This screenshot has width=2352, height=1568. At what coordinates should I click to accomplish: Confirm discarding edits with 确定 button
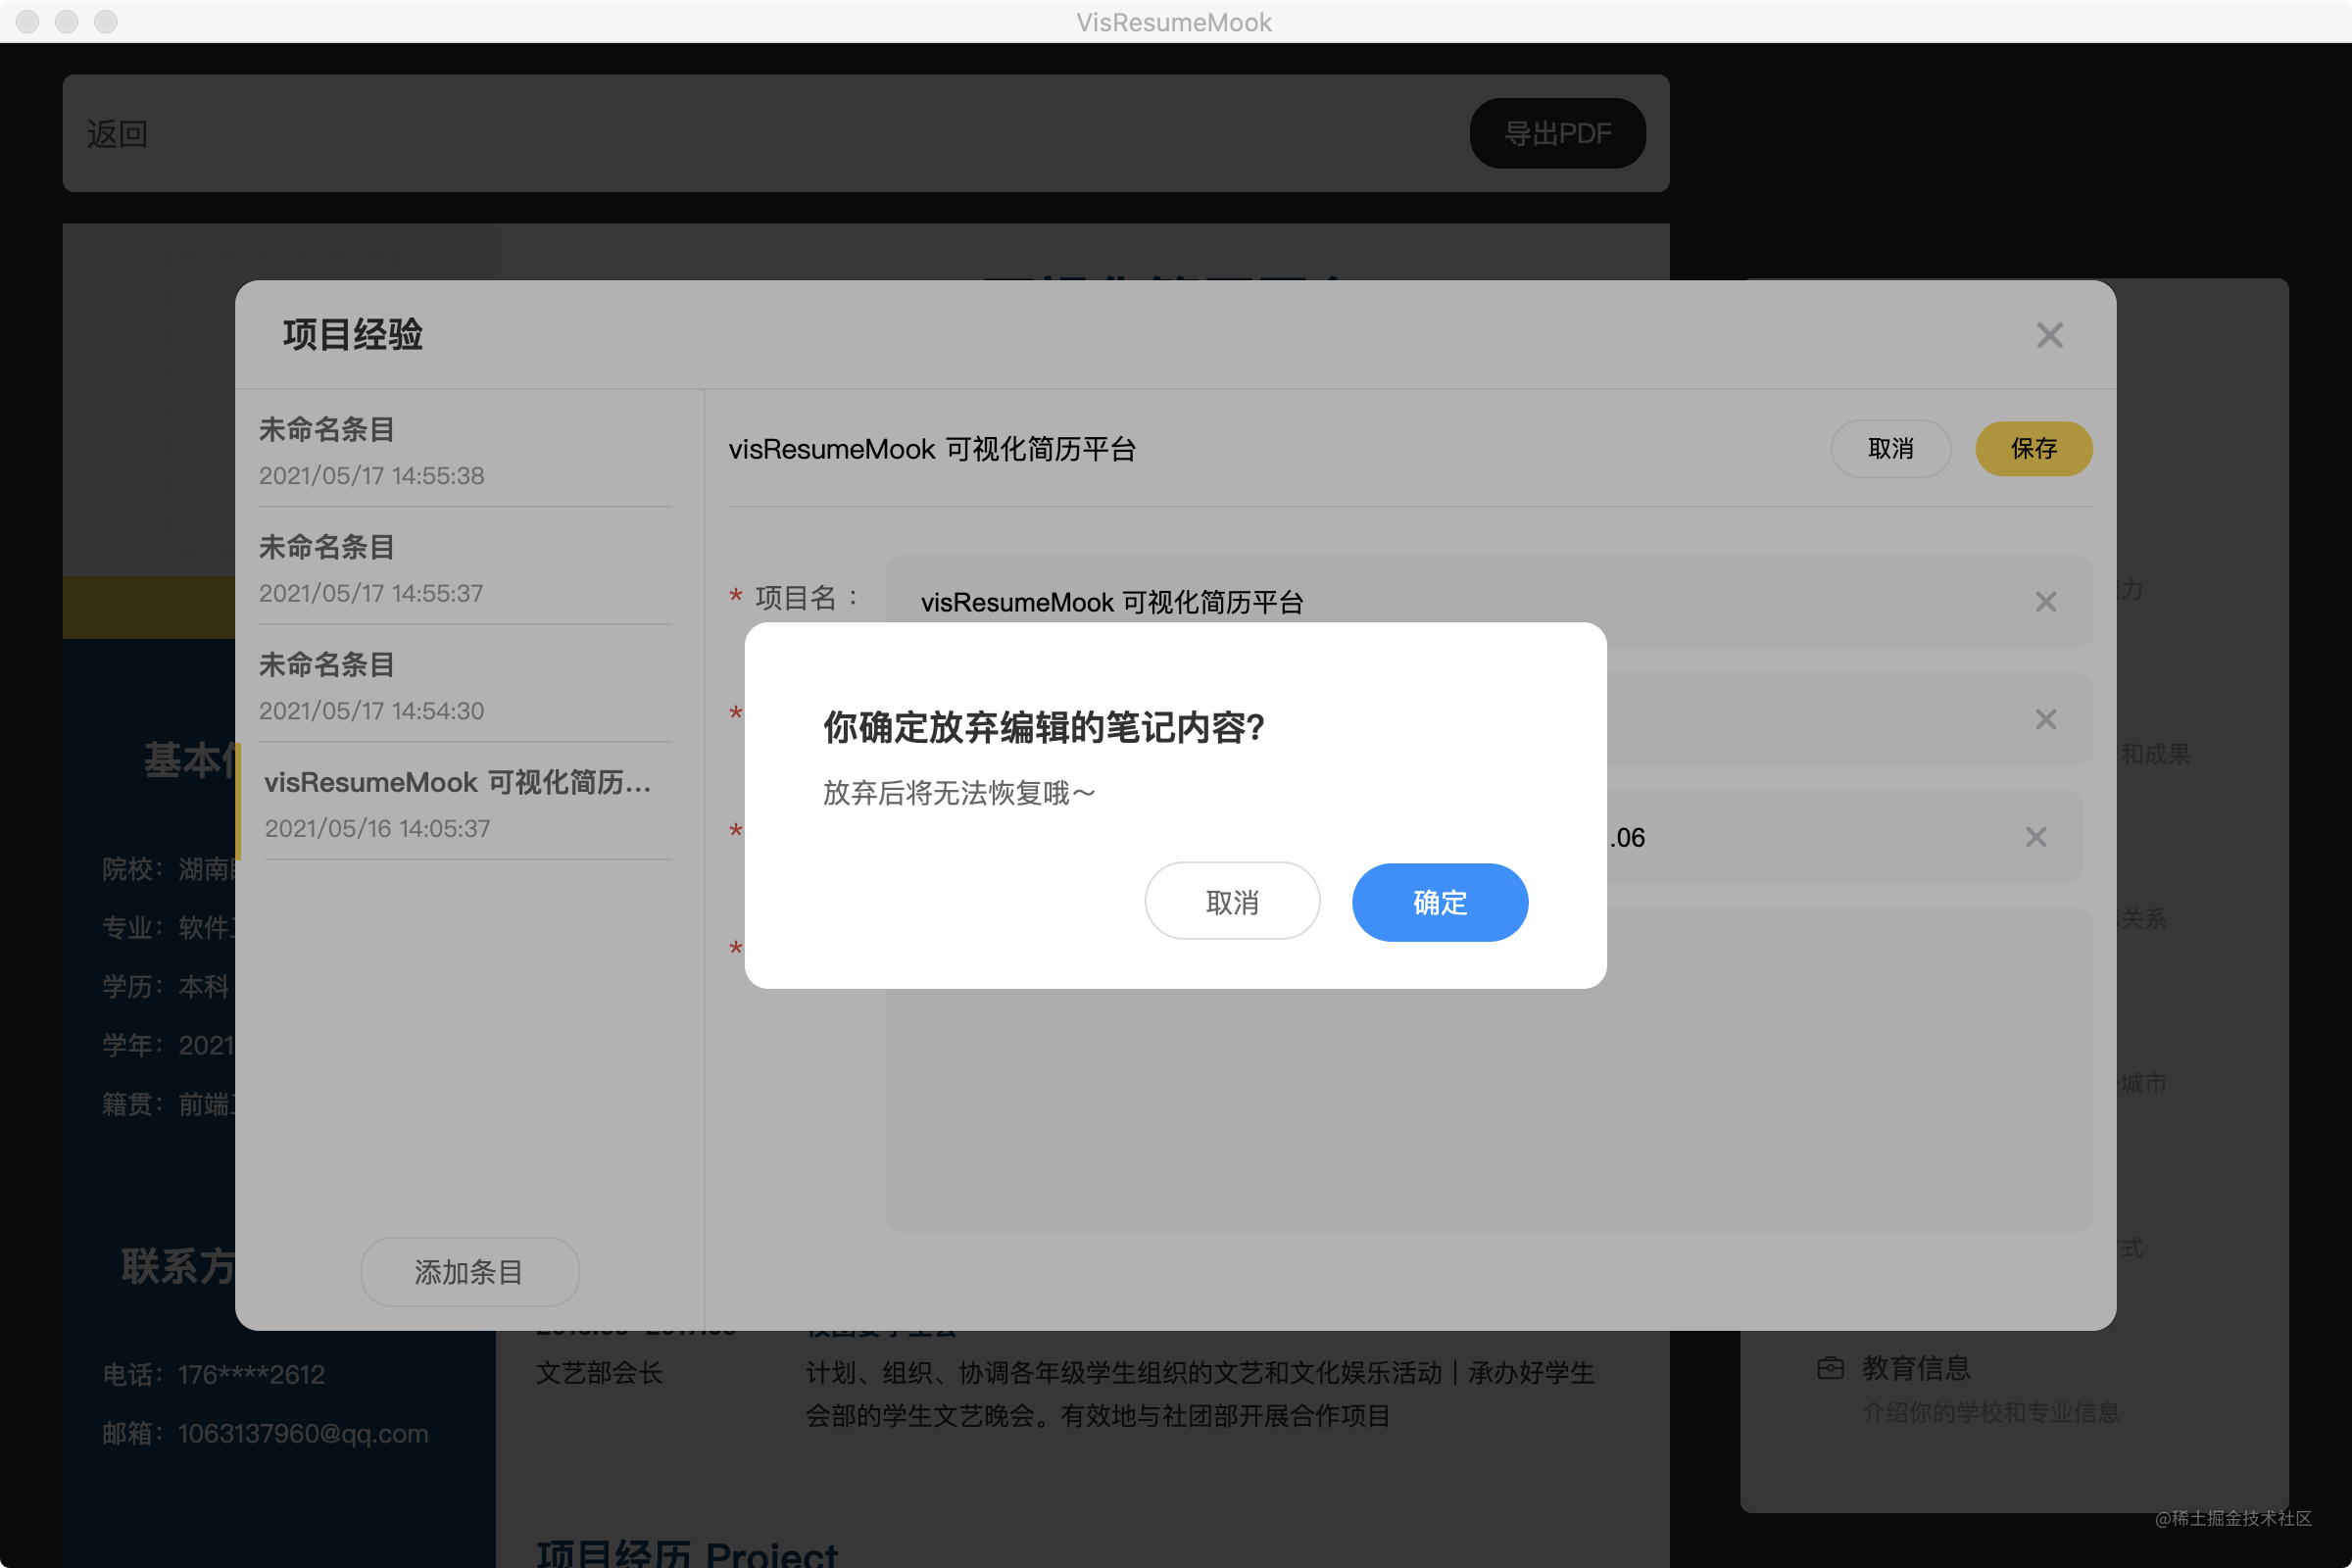pyautogui.click(x=1439, y=902)
